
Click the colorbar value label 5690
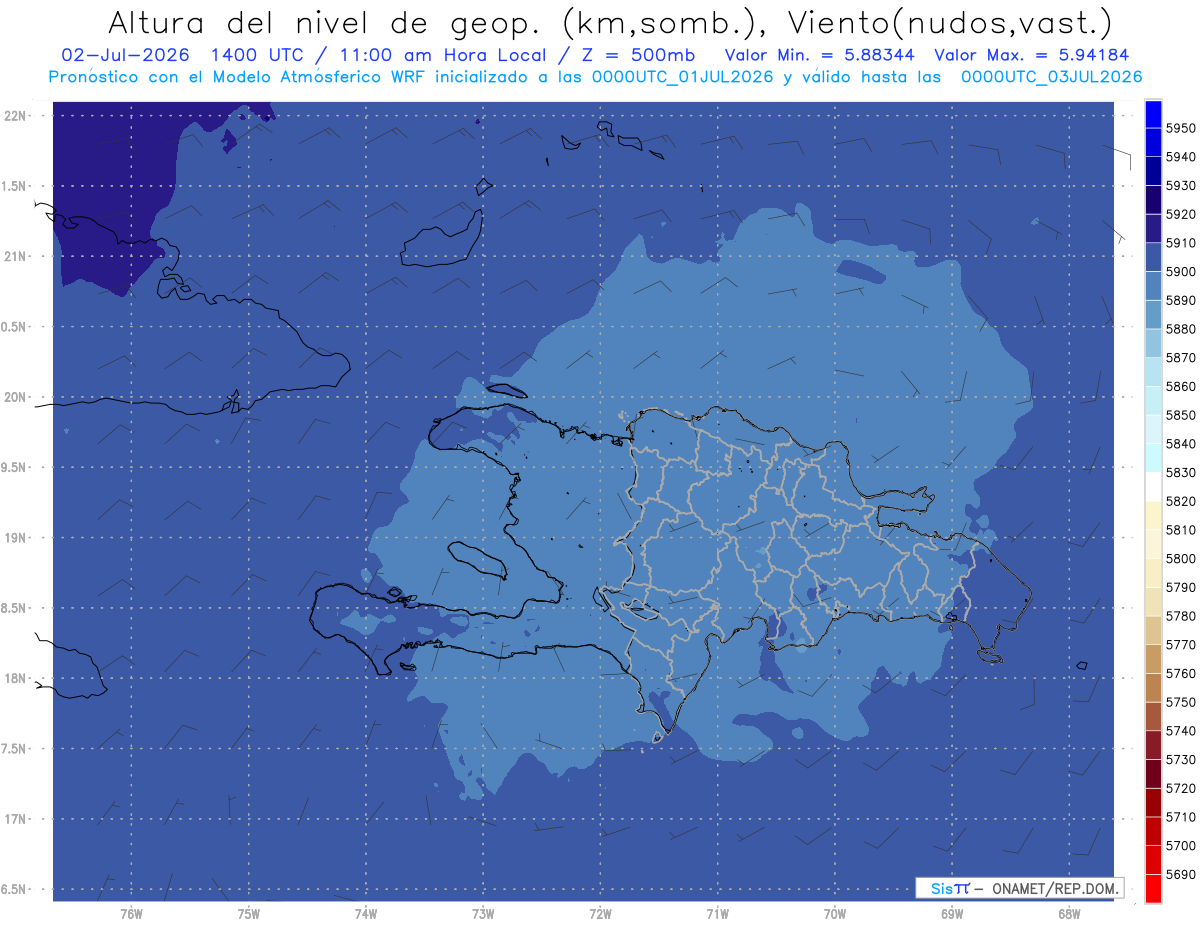coord(1180,874)
